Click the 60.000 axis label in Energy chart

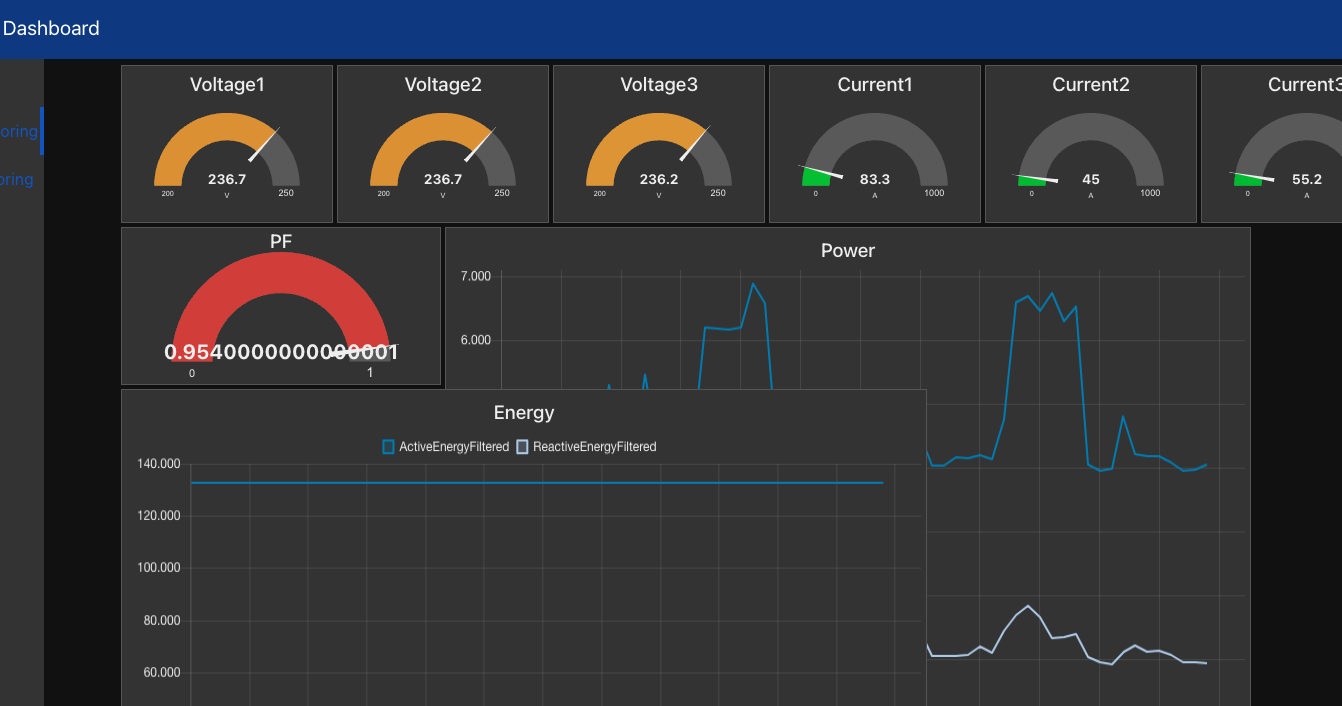click(x=162, y=672)
